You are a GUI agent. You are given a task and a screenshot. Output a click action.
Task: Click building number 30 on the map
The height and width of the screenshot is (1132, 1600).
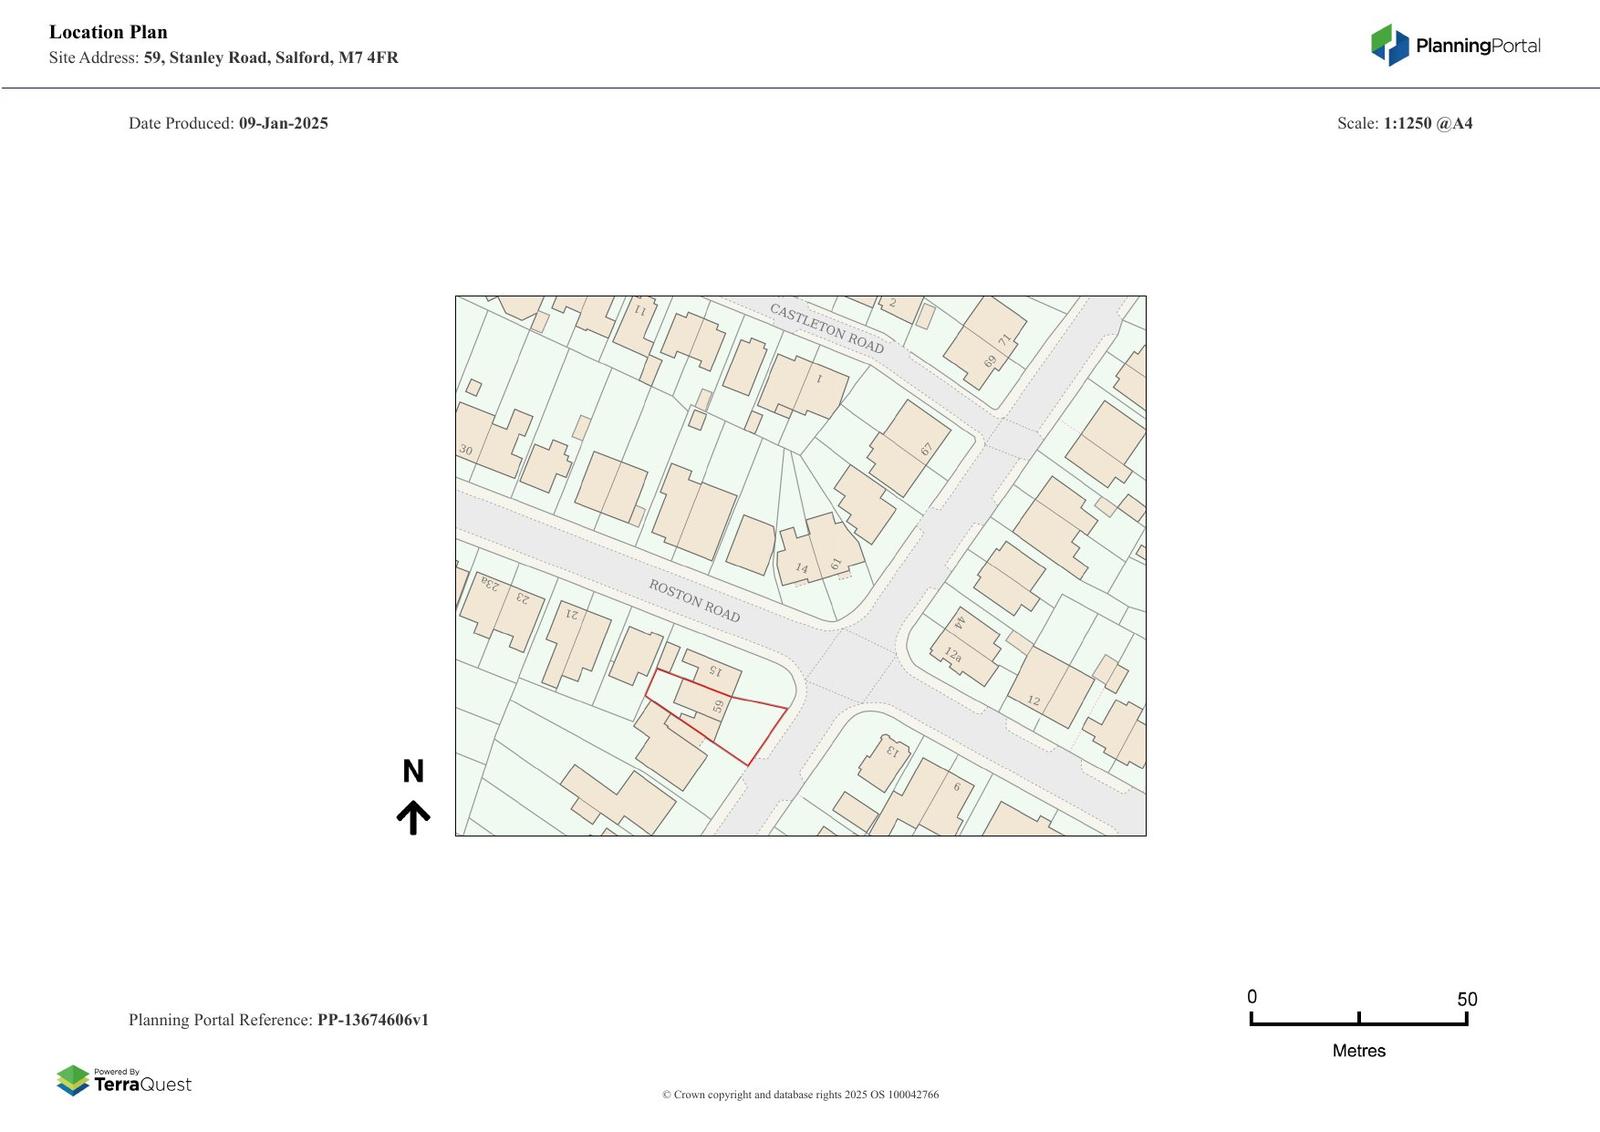(x=466, y=450)
